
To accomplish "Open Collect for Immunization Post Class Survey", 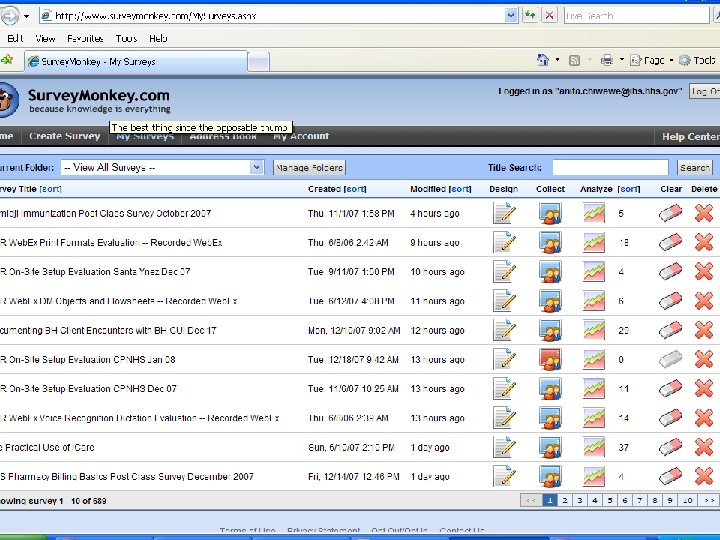I will (x=550, y=214).
